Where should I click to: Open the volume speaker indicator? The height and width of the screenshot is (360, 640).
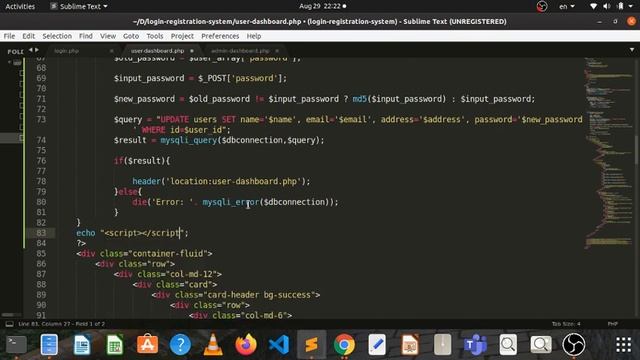tap(607, 6)
